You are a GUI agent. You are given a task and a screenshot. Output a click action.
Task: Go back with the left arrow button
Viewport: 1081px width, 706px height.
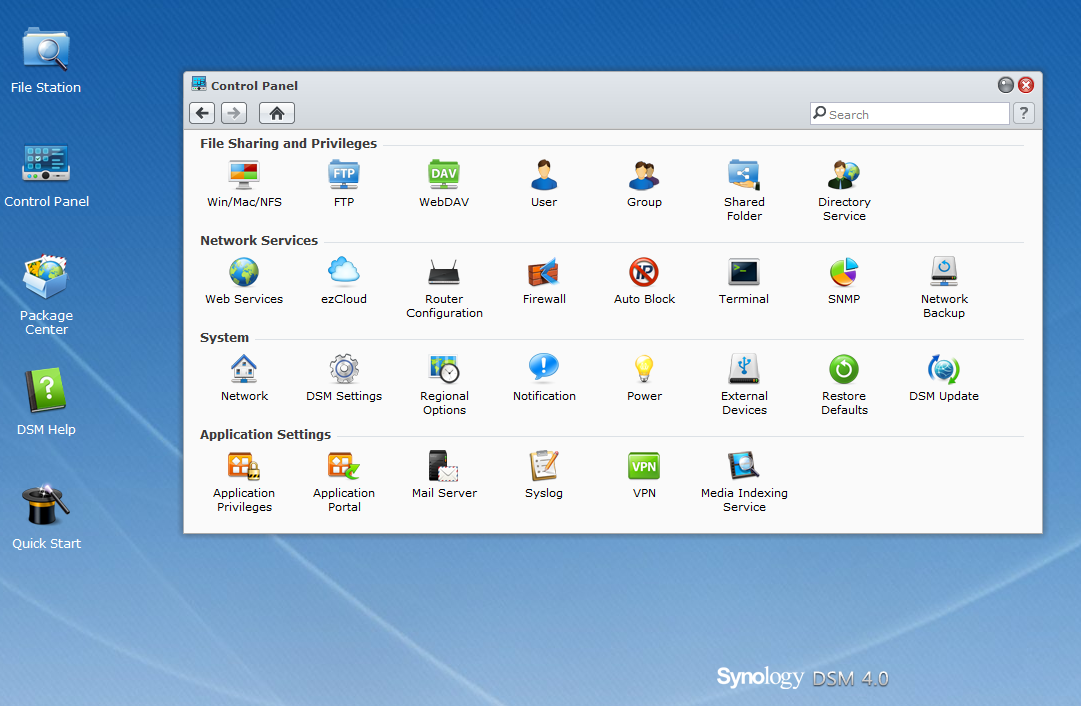click(x=202, y=113)
